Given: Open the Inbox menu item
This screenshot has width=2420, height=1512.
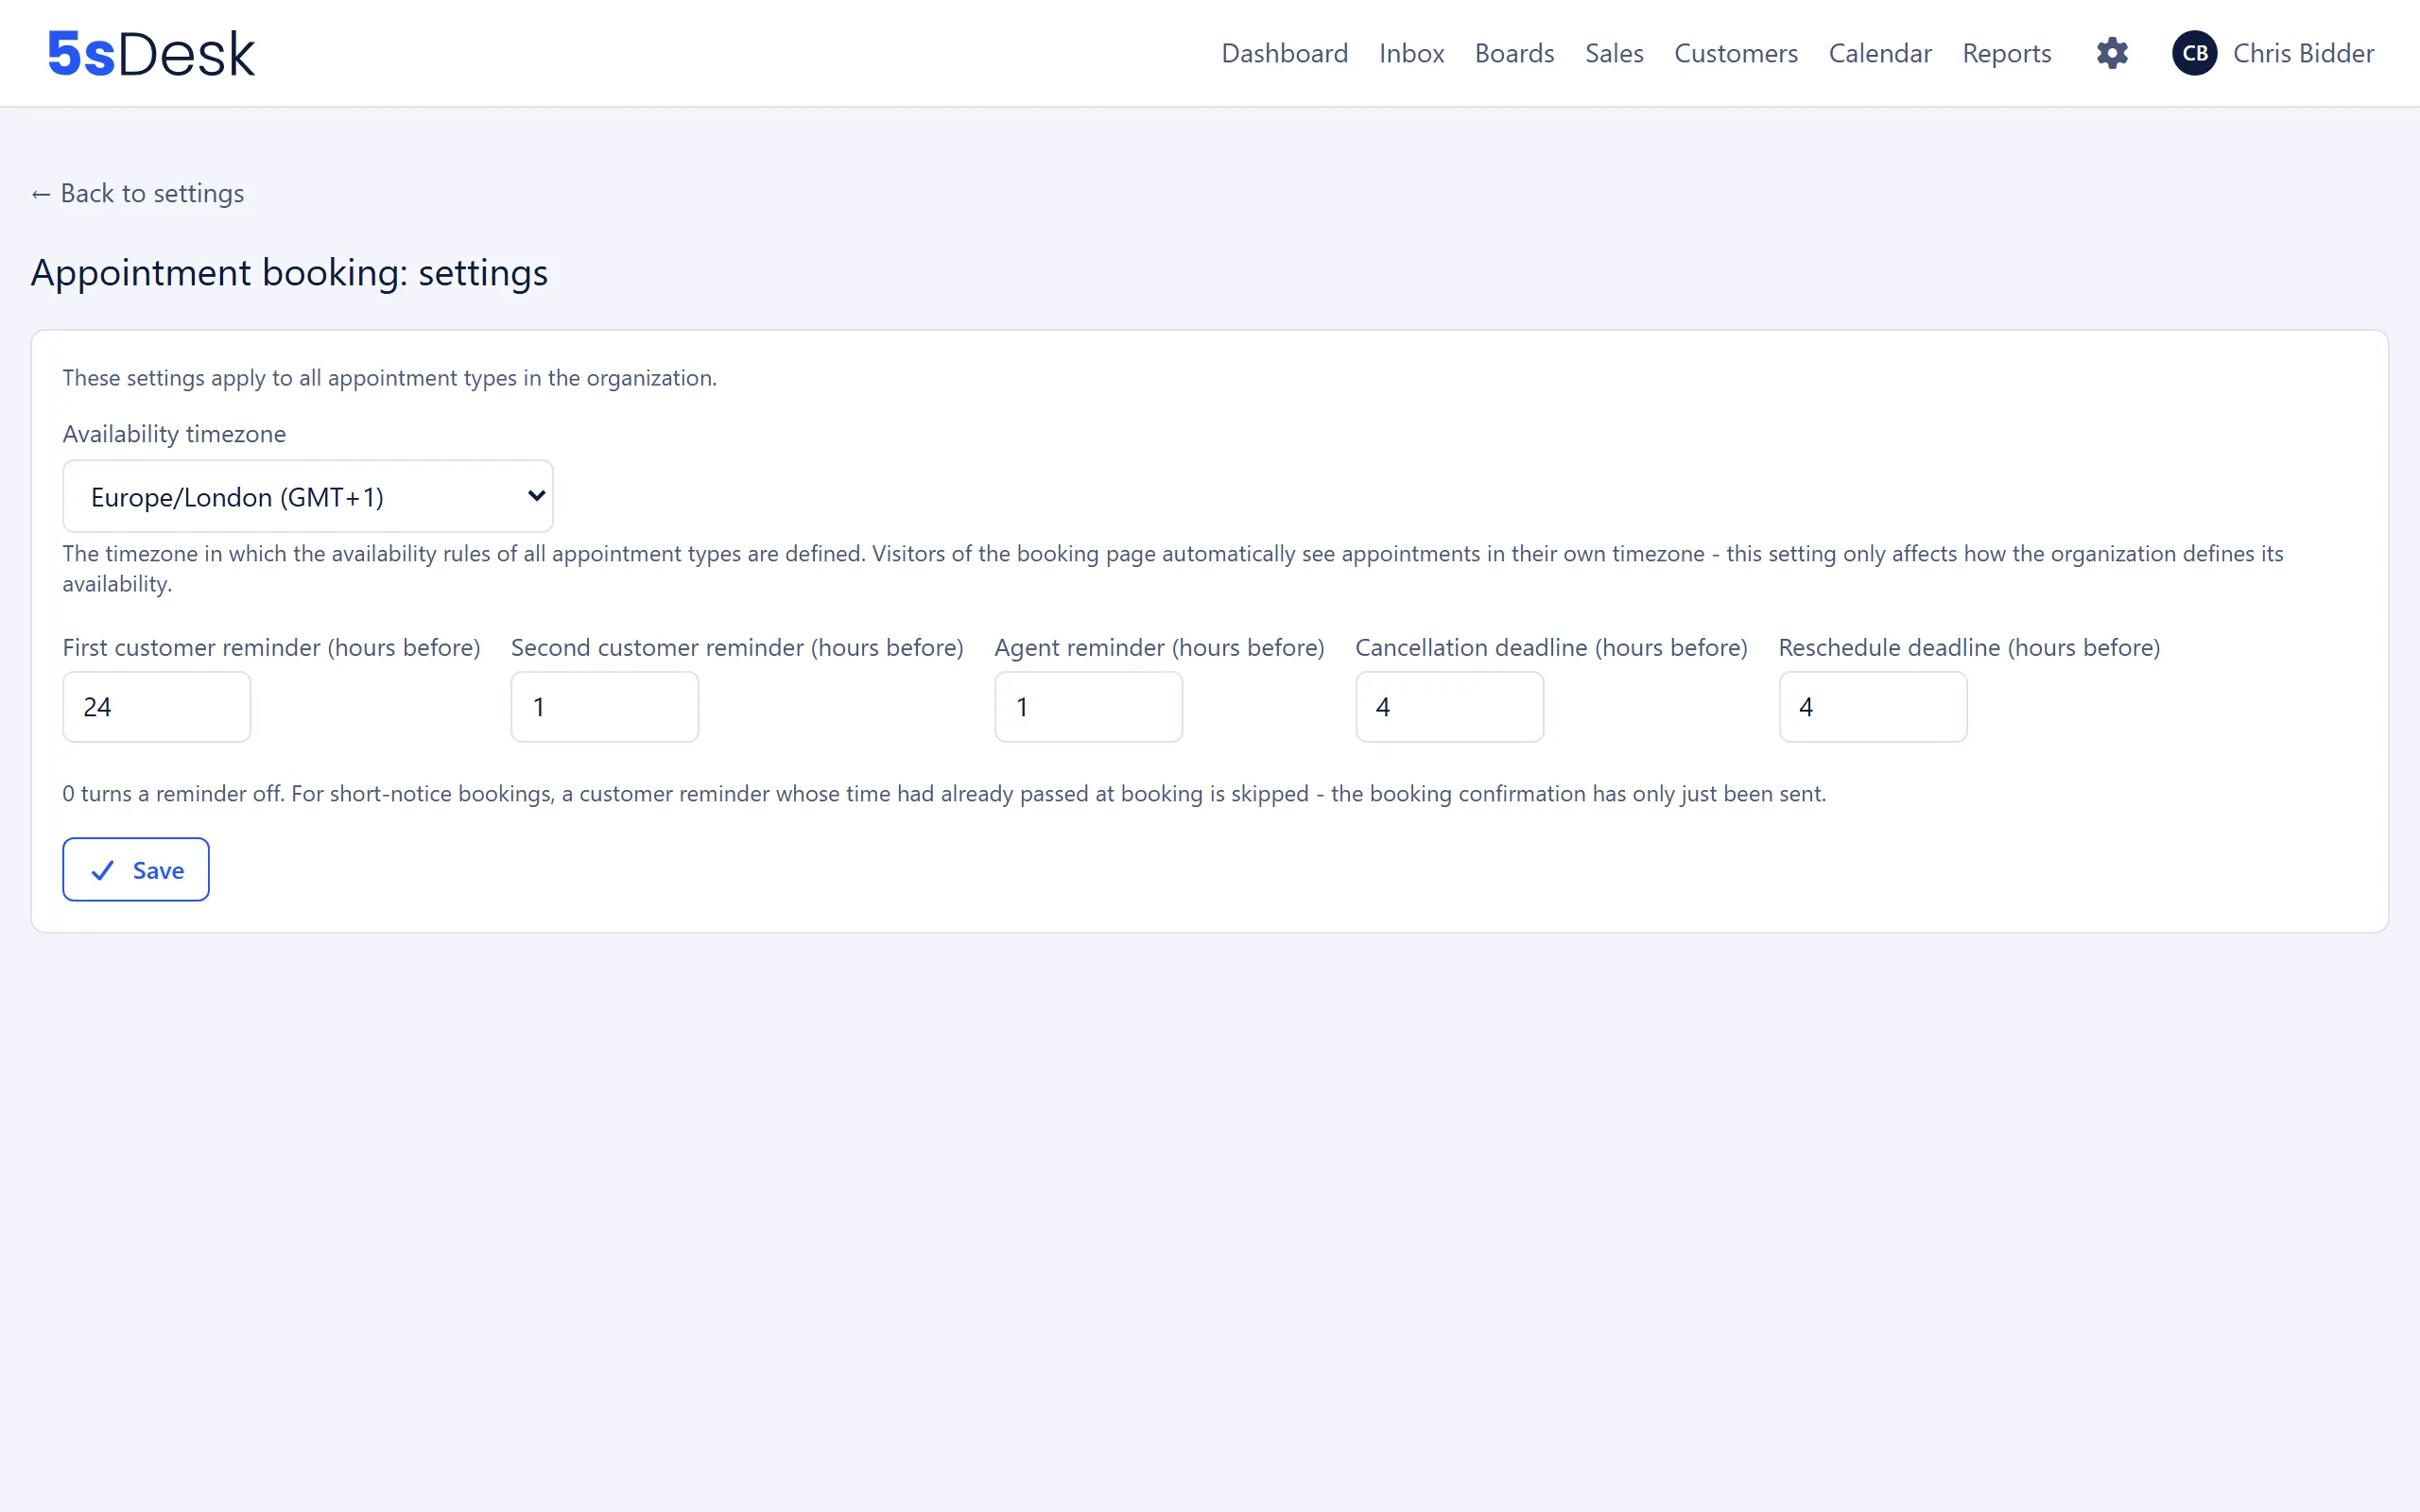Looking at the screenshot, I should click(x=1411, y=53).
